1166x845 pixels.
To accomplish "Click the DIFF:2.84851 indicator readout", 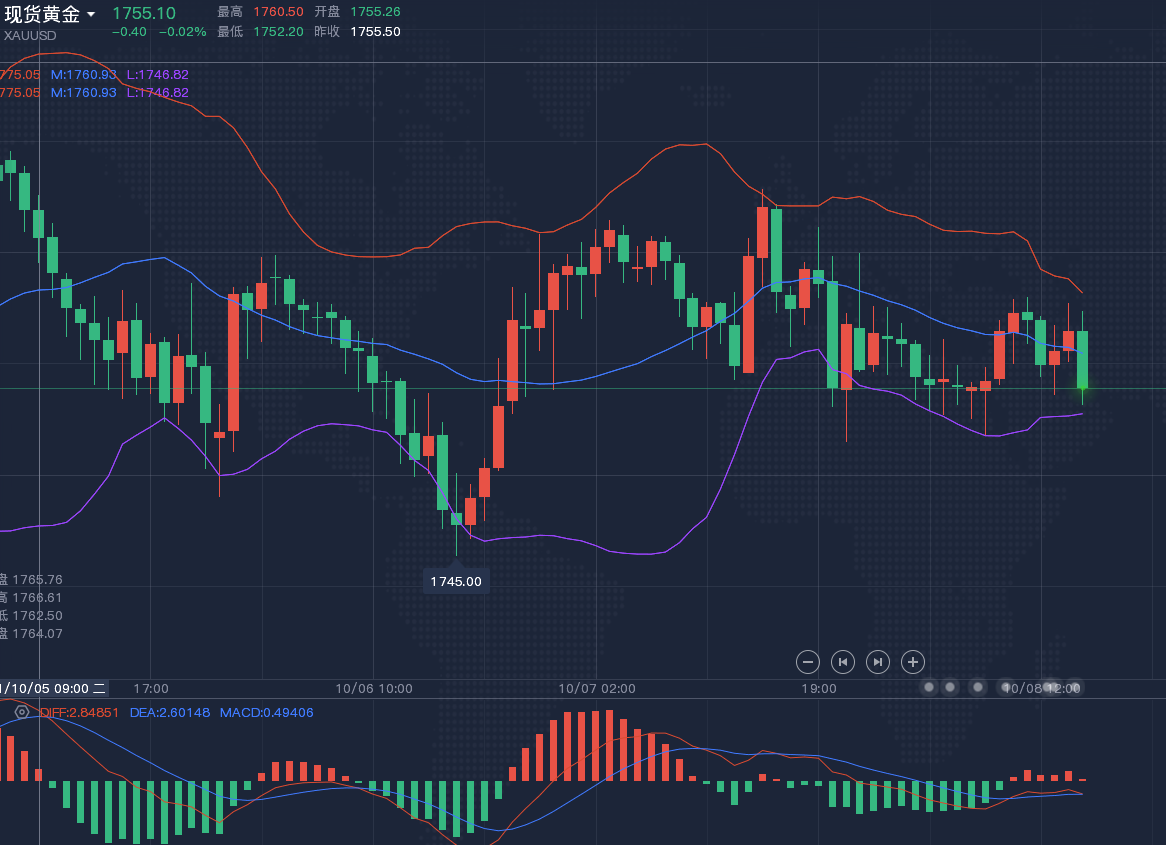I will [x=80, y=713].
